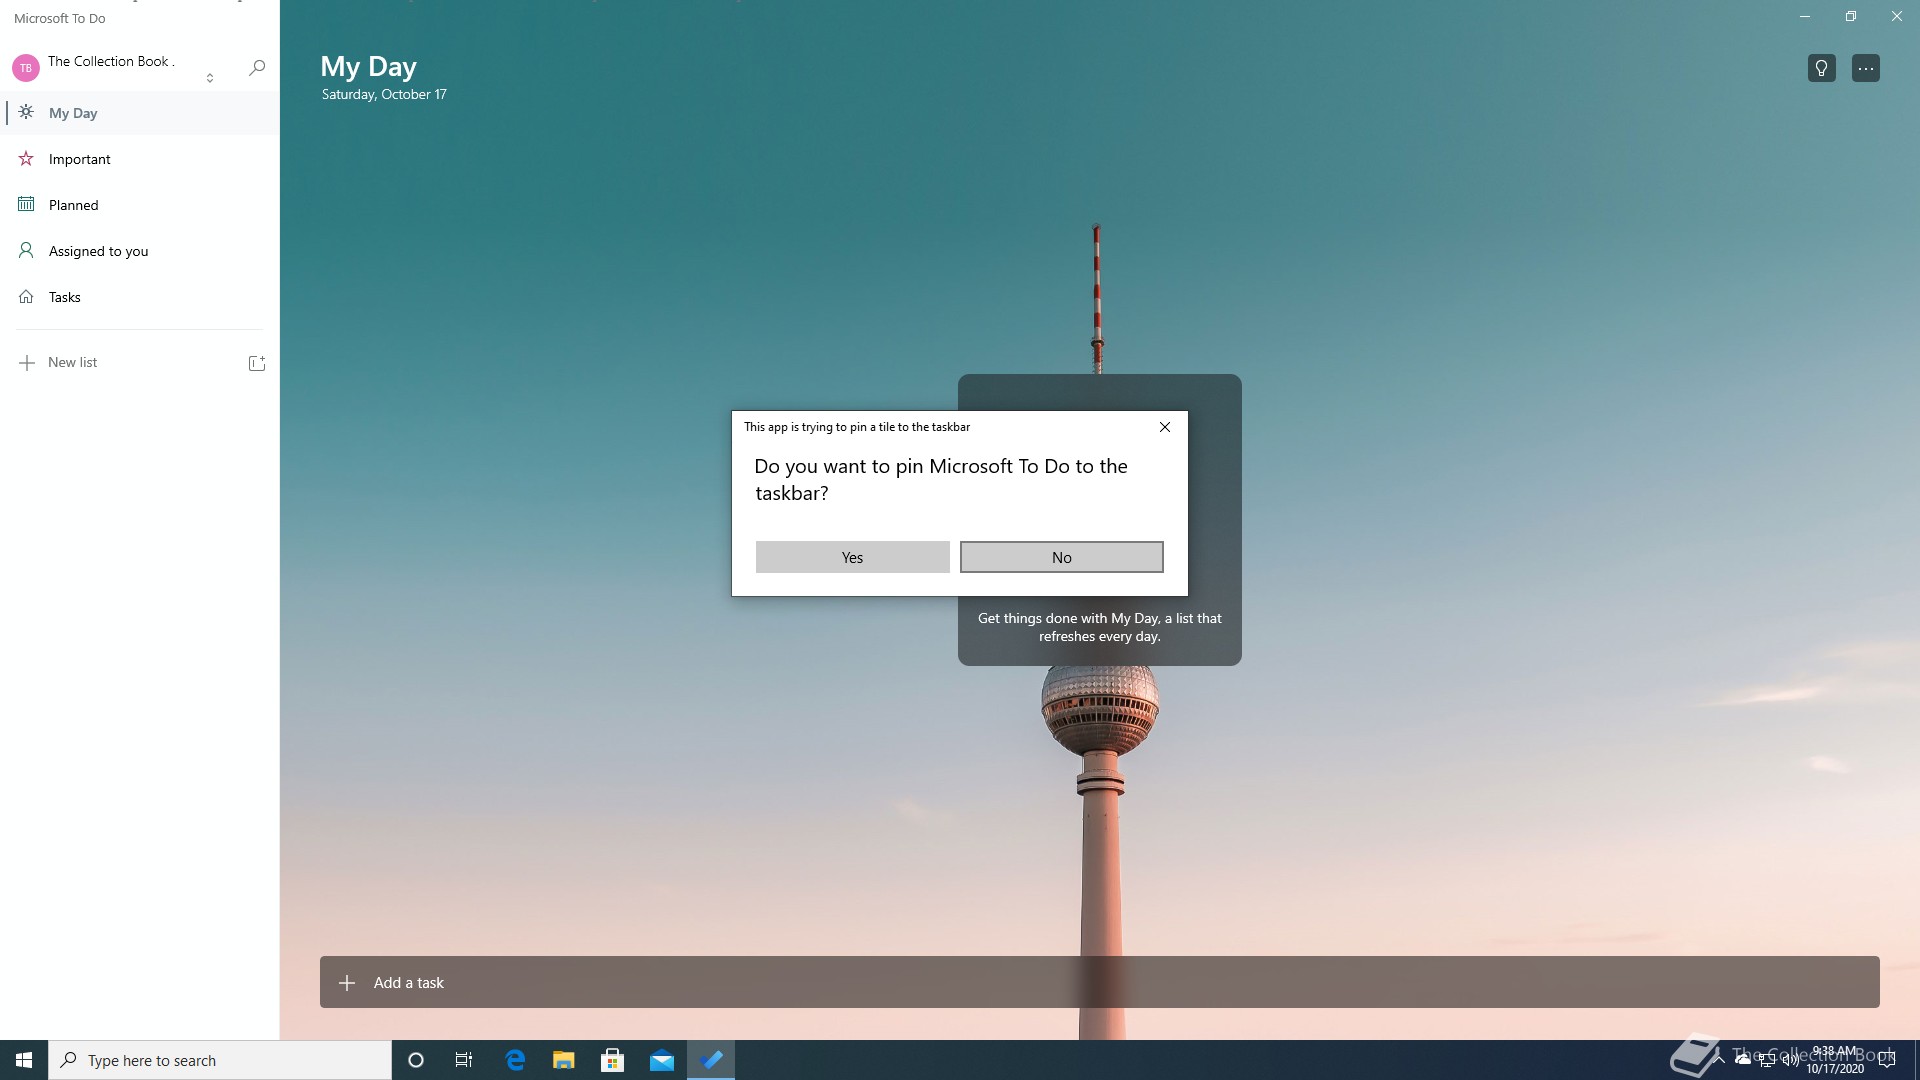Open the three-dots list options menu
The height and width of the screenshot is (1080, 1920).
click(1866, 68)
